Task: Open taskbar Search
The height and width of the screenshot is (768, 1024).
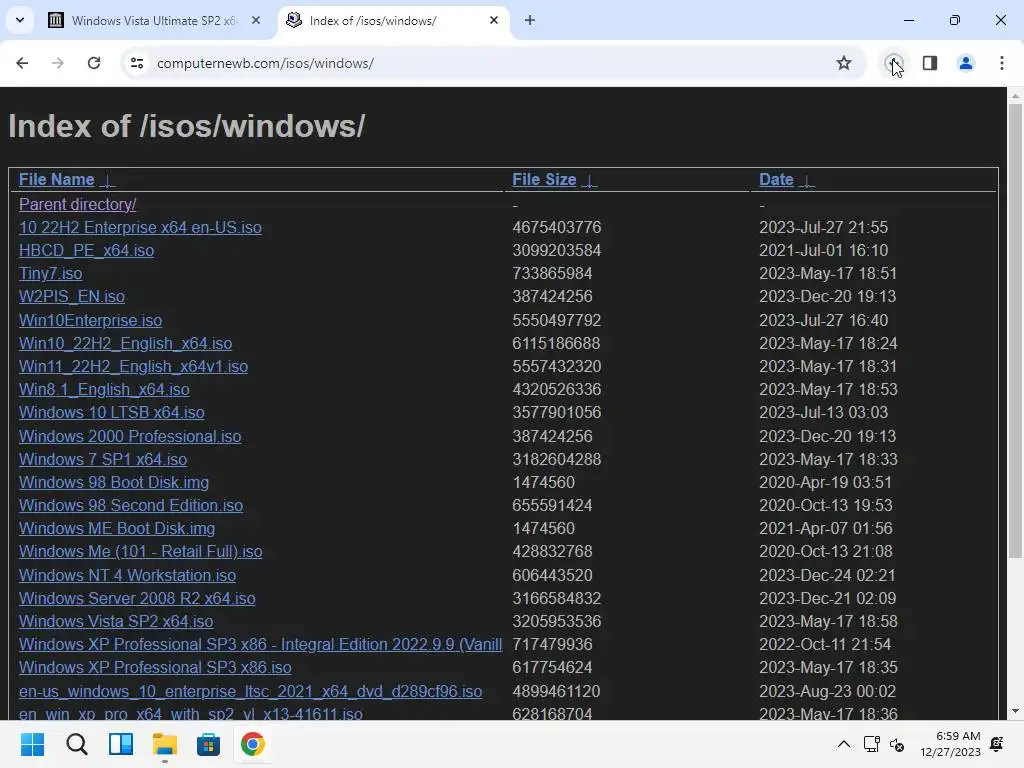Action: point(76,744)
